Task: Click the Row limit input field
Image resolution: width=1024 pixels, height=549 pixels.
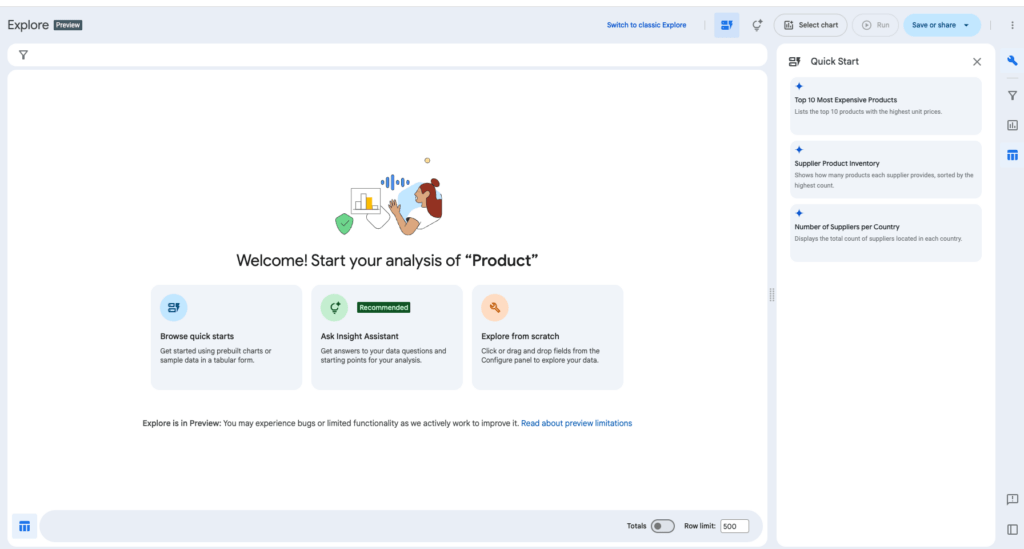Action: pos(734,526)
